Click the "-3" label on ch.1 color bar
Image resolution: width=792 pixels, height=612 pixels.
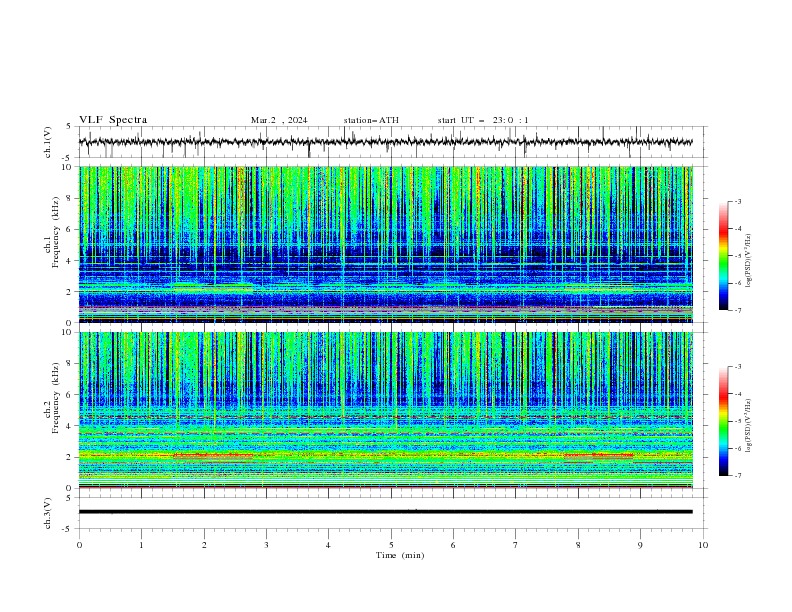(737, 201)
